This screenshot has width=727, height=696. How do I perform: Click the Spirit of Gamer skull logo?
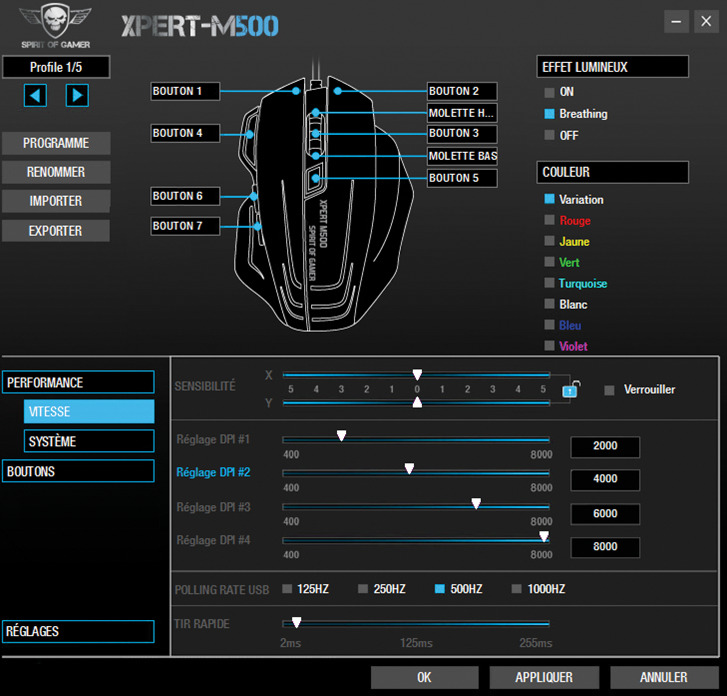coord(56,25)
